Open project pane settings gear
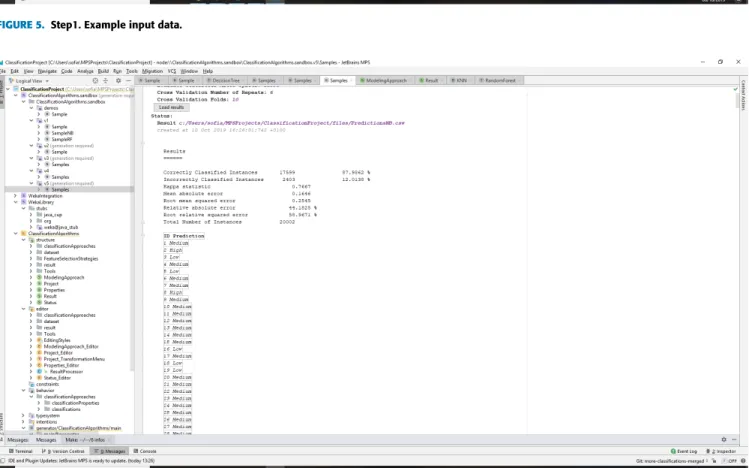 coord(118,81)
